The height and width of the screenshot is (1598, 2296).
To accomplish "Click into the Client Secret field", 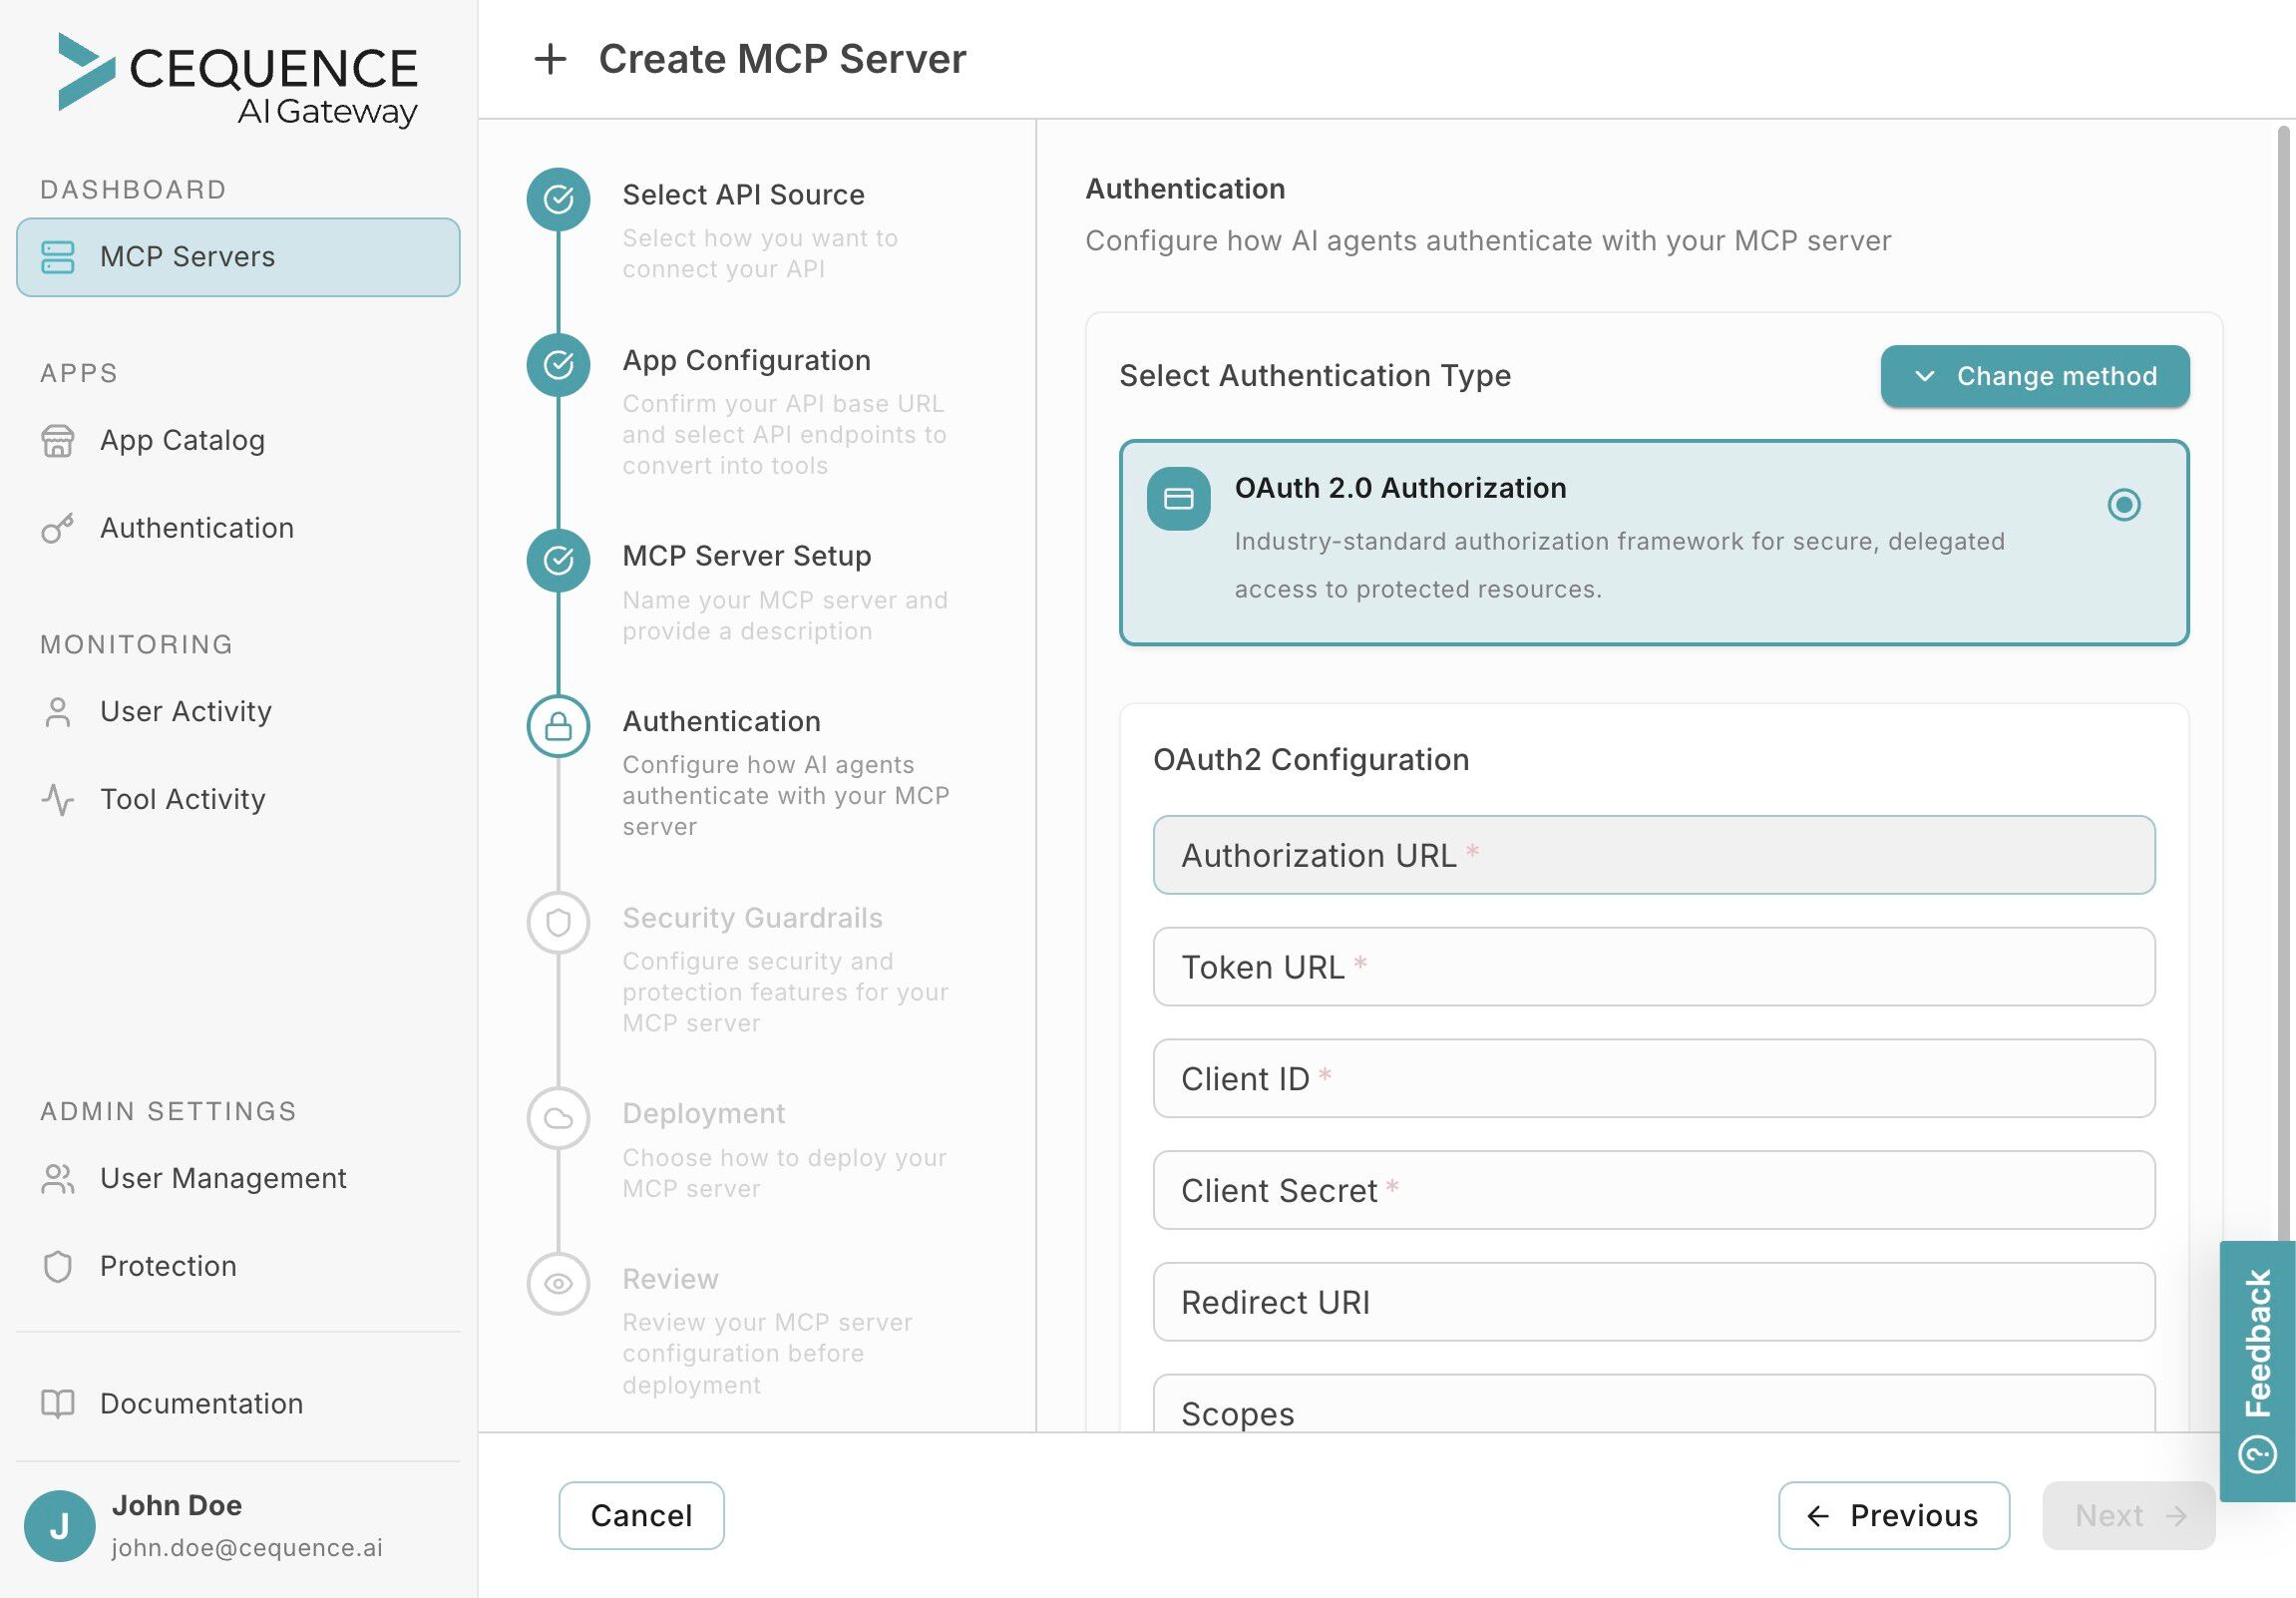I will coord(1653,1190).
